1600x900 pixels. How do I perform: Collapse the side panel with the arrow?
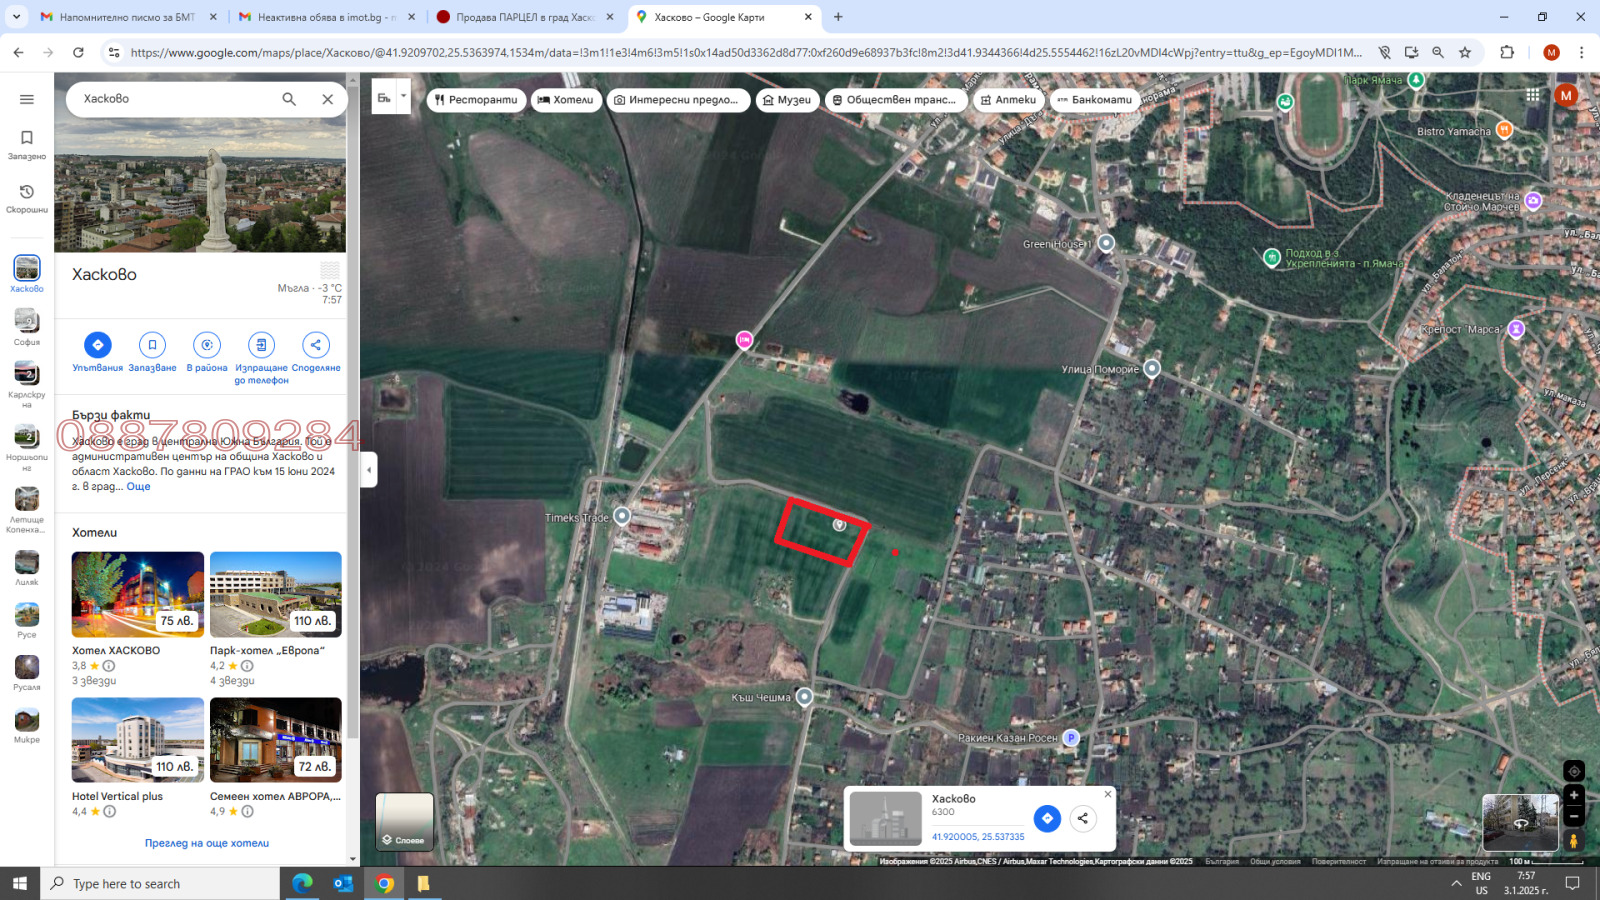(369, 469)
